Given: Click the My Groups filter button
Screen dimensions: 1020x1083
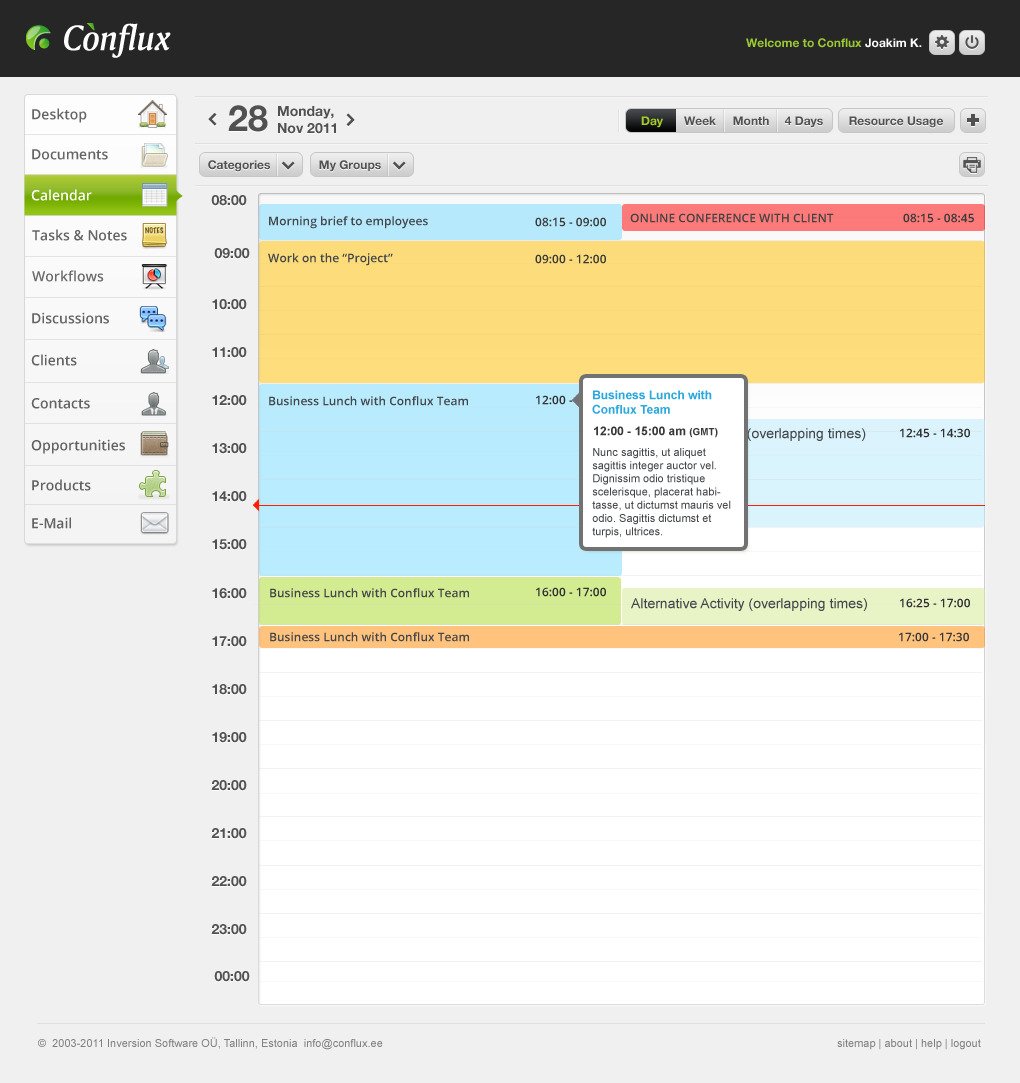Looking at the screenshot, I should point(349,164).
